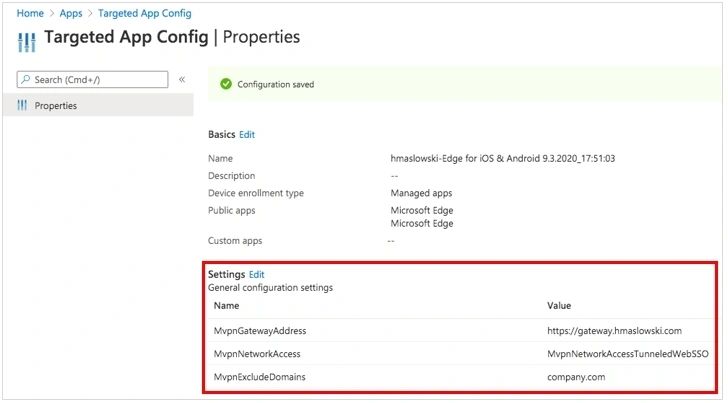Screen dimensions: 728x403
Task: Click the Description label
Action: pyautogui.click(x=232, y=176)
